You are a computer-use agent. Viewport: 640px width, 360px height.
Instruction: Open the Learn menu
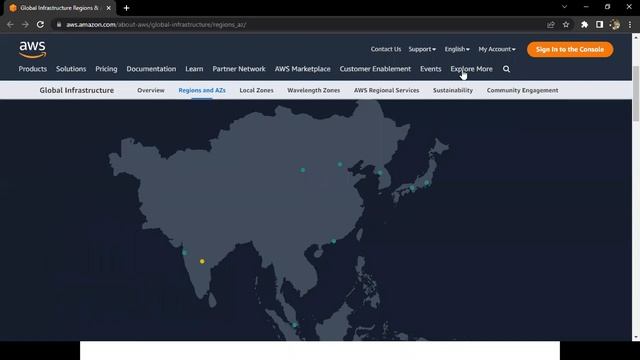(194, 69)
